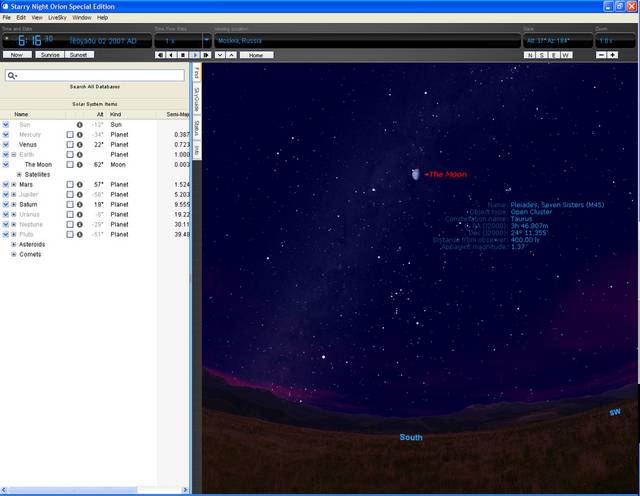Open the Edit menu
Image resolution: width=640 pixels, height=496 pixels.
pos(21,18)
